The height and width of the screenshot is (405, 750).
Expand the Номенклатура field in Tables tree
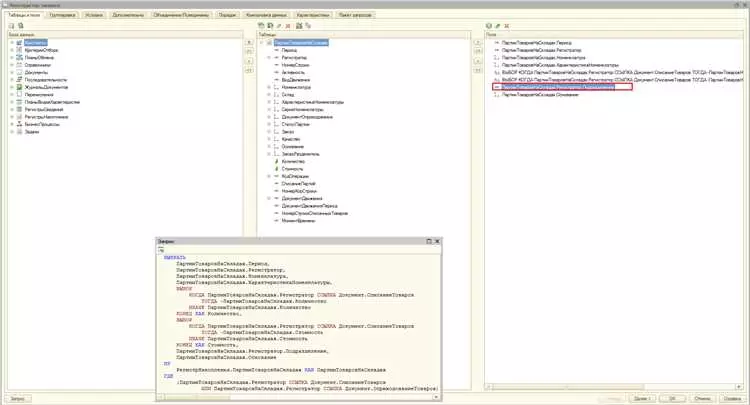[269, 88]
